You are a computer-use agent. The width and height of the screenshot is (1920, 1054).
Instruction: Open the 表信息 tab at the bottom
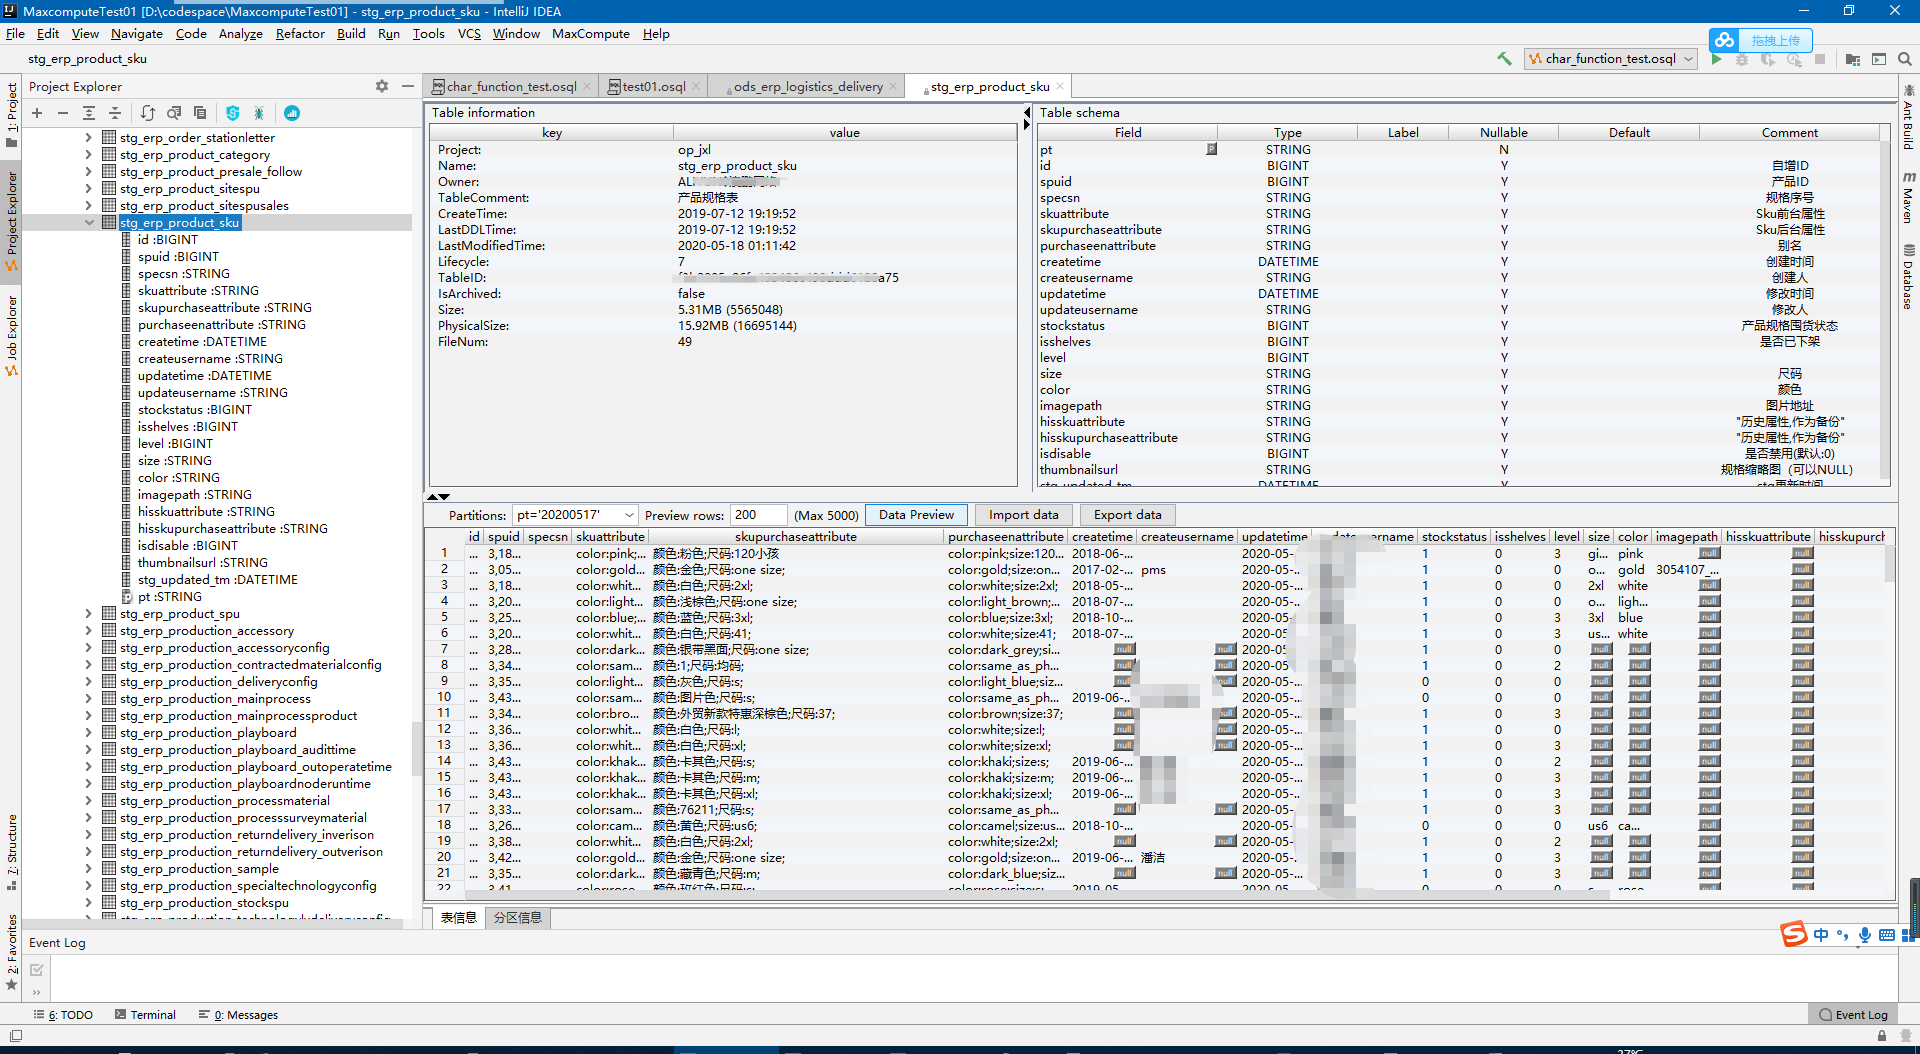[x=457, y=917]
